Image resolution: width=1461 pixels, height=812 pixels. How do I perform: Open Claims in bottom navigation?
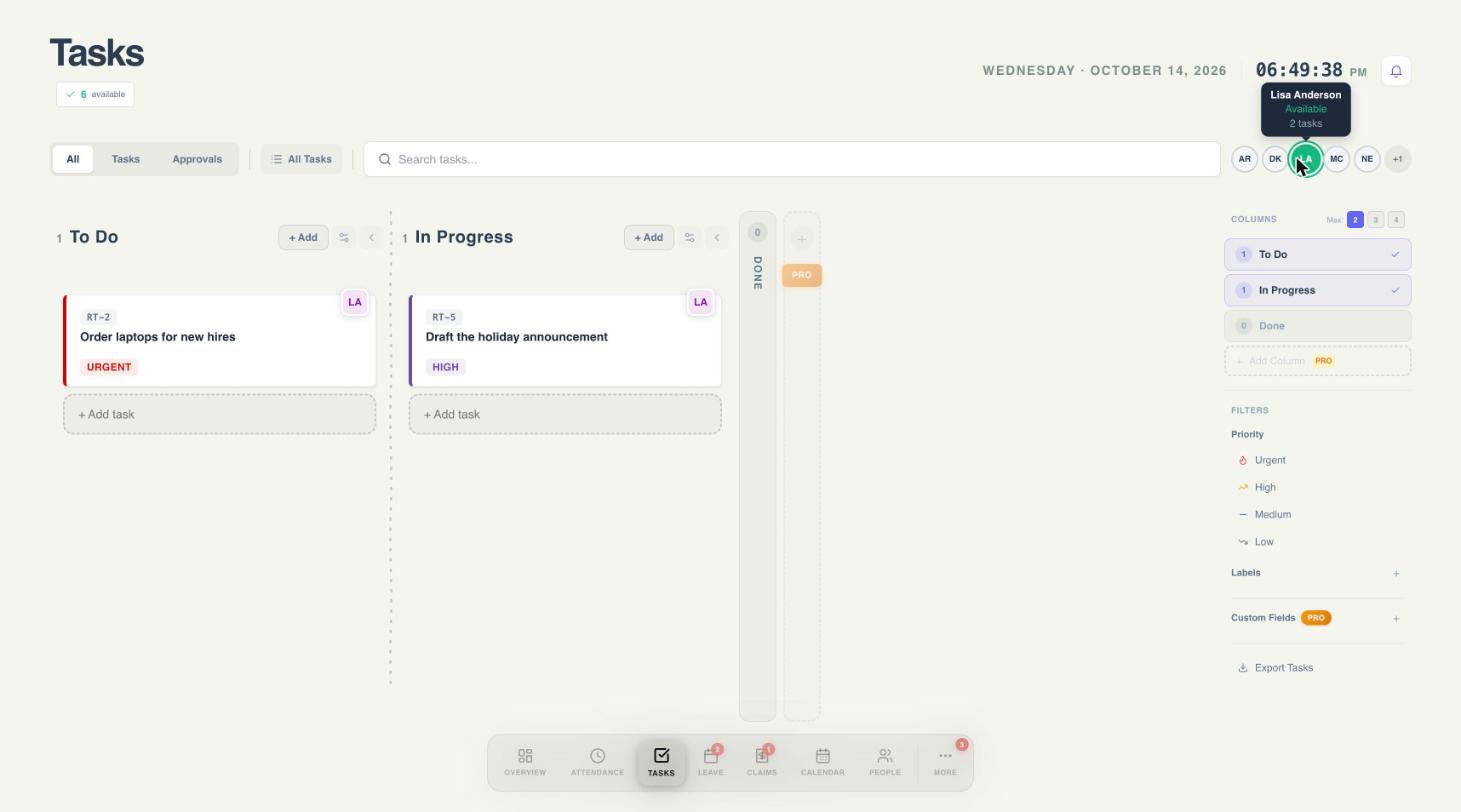click(762, 762)
